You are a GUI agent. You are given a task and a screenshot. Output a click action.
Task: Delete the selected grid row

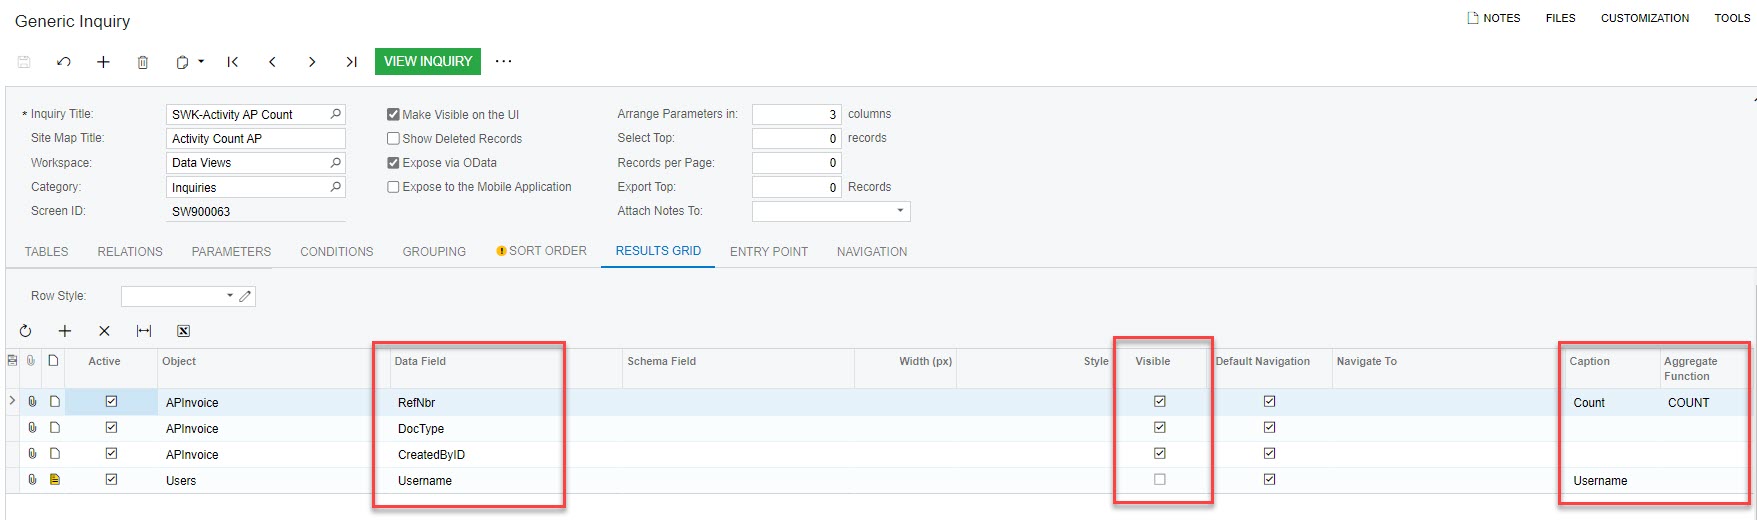pyautogui.click(x=104, y=331)
